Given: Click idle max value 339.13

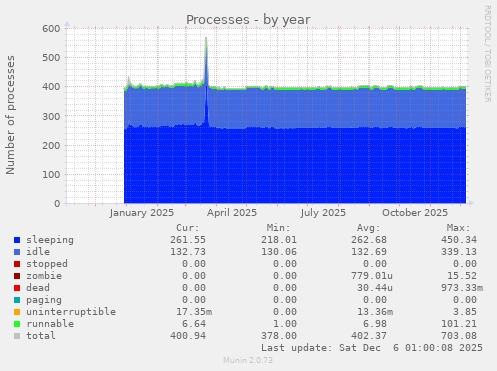Looking at the screenshot, I should (x=459, y=252).
